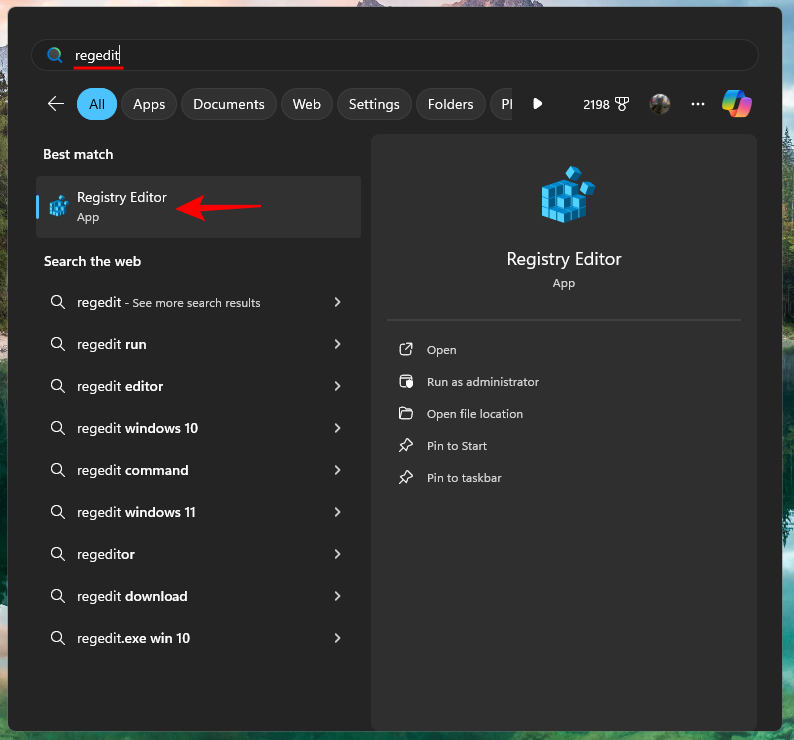Click the search icon next to 'regedit command'
The image size is (794, 740).
pyautogui.click(x=58, y=471)
